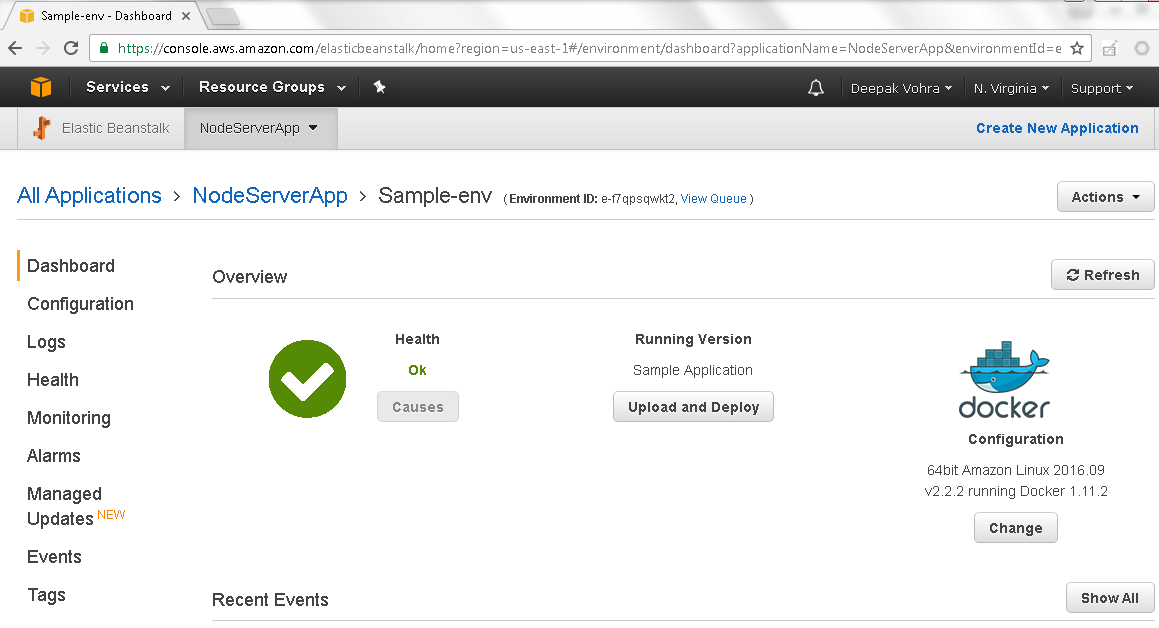Open the Services dropdown menu
The image size is (1159, 628).
point(128,87)
